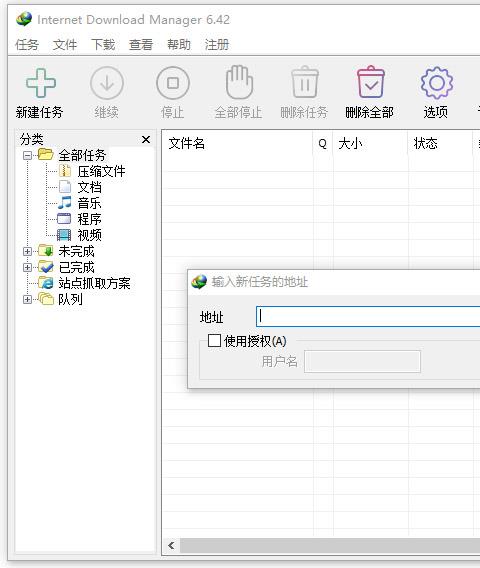480x568 pixels.
Task: Click the 输入新任务的地址 dialog title
Action: tap(259, 281)
